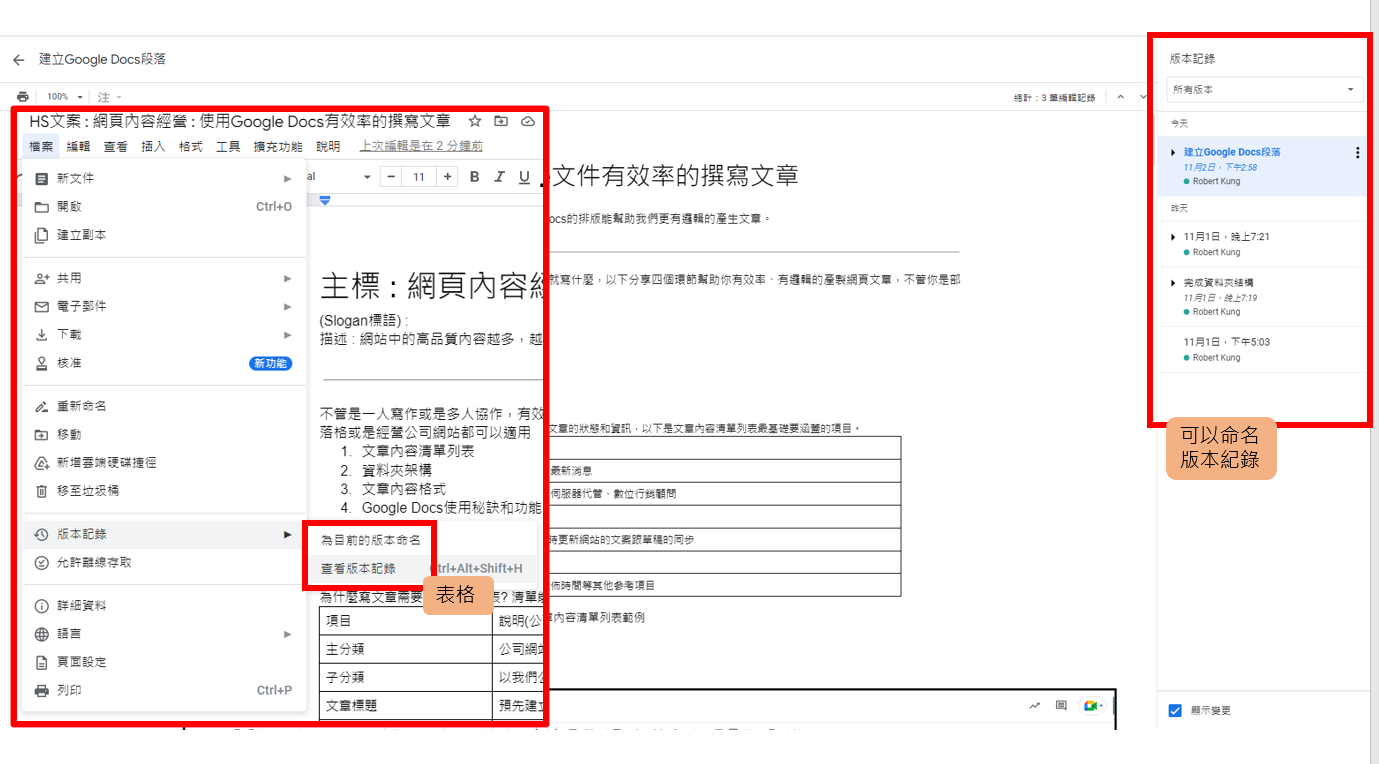This screenshot has height=764, width=1379.
Task: Choose 頁面設定 in the file menu
Action: point(165,662)
